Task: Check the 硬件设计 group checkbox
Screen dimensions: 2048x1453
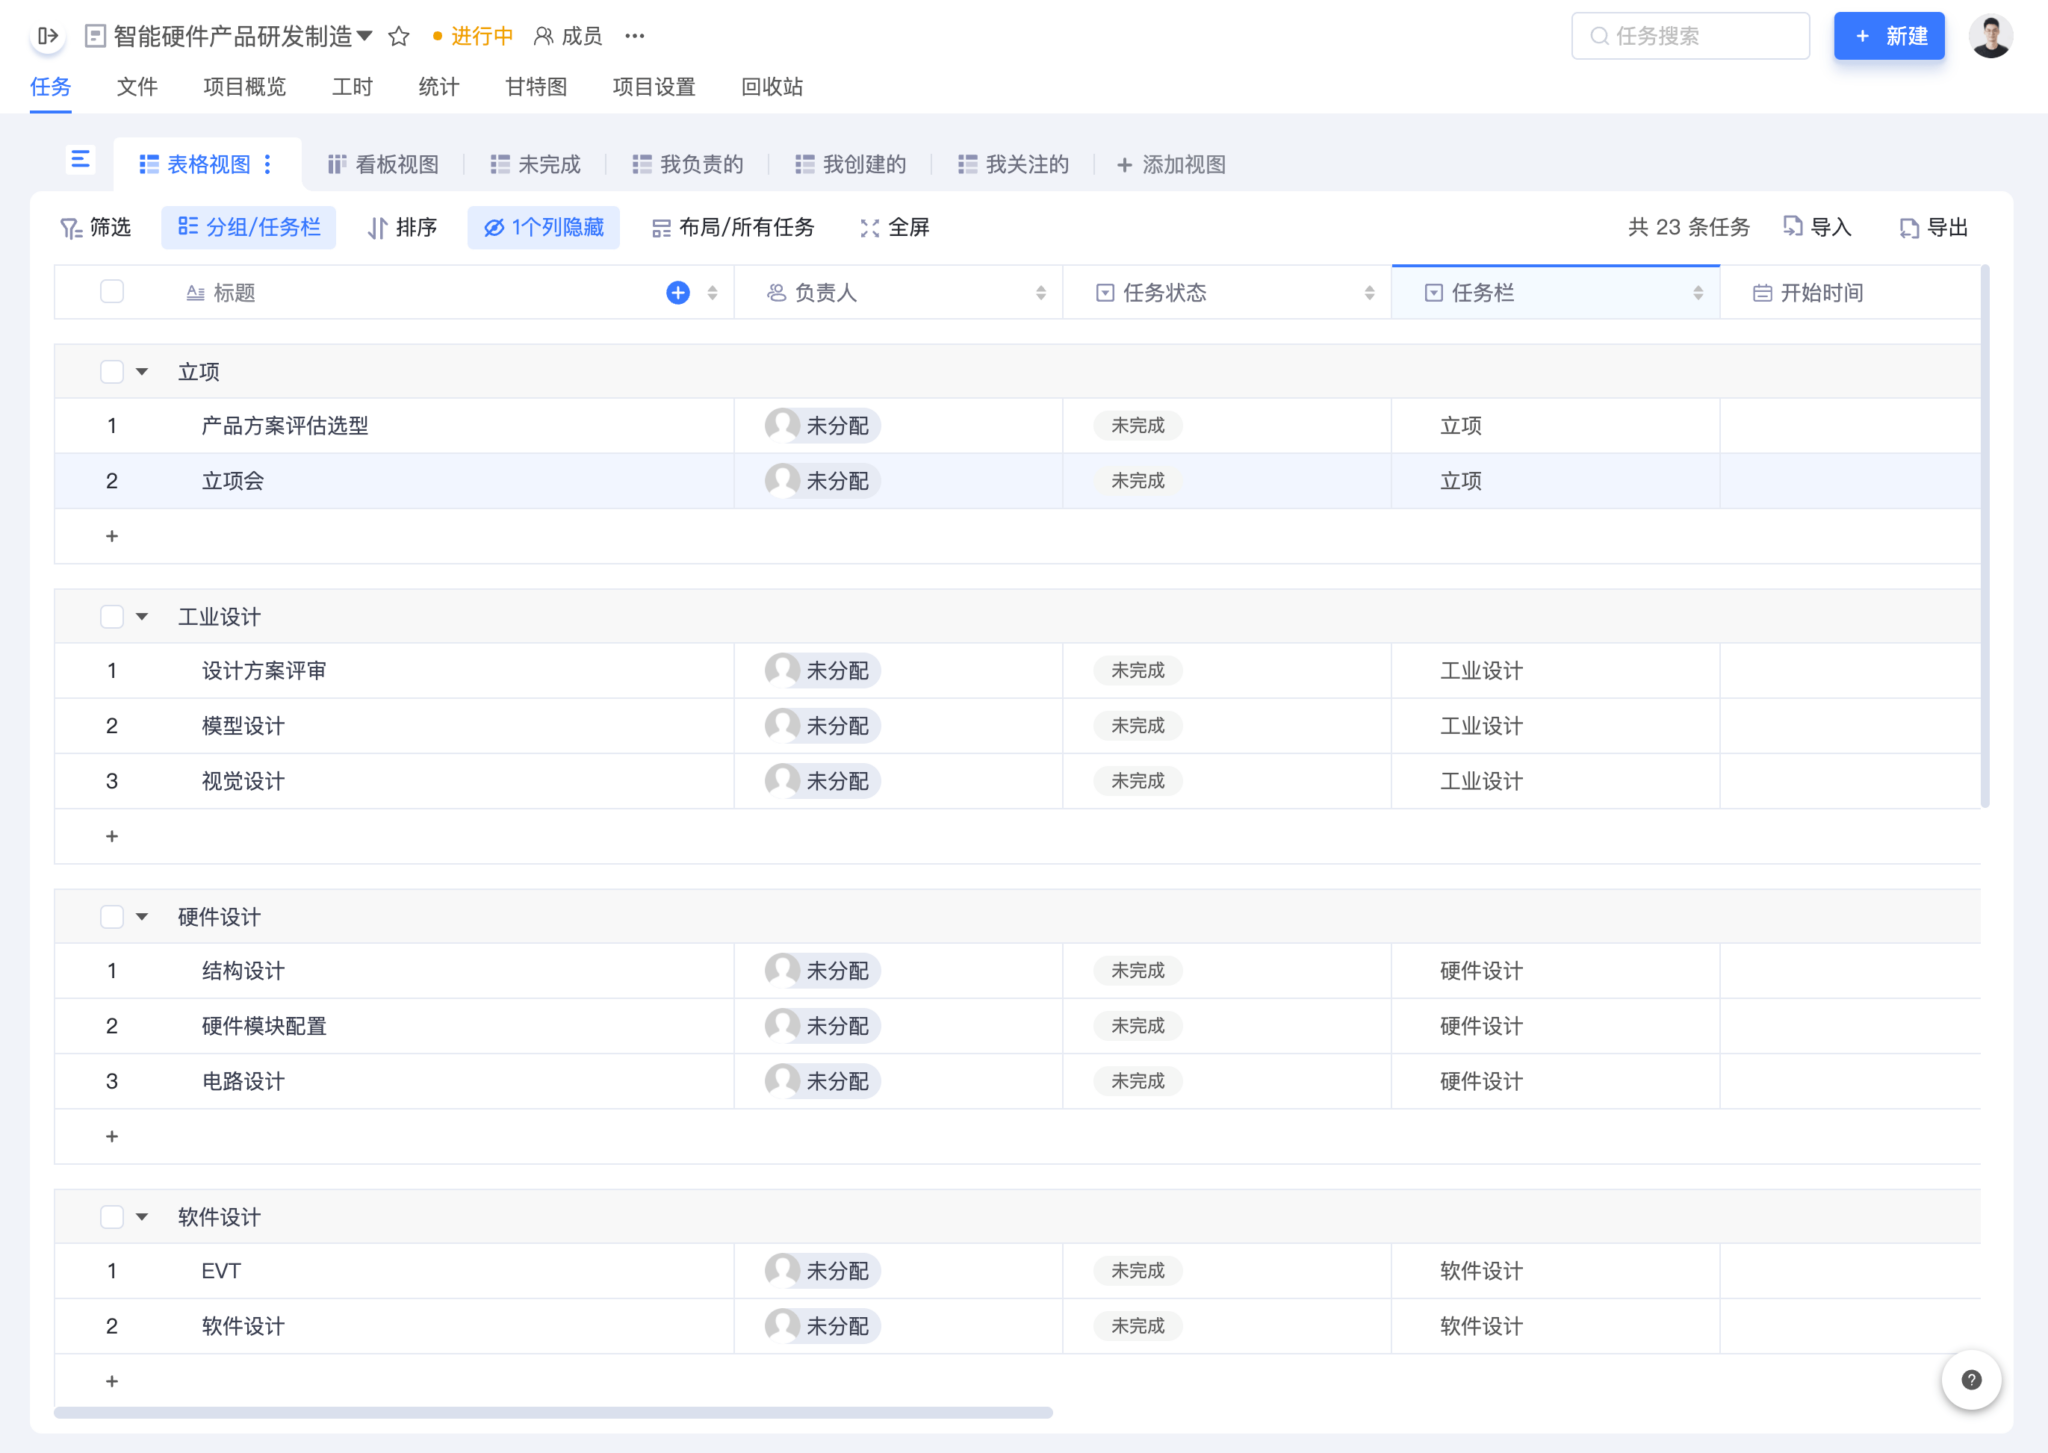Action: (x=112, y=917)
